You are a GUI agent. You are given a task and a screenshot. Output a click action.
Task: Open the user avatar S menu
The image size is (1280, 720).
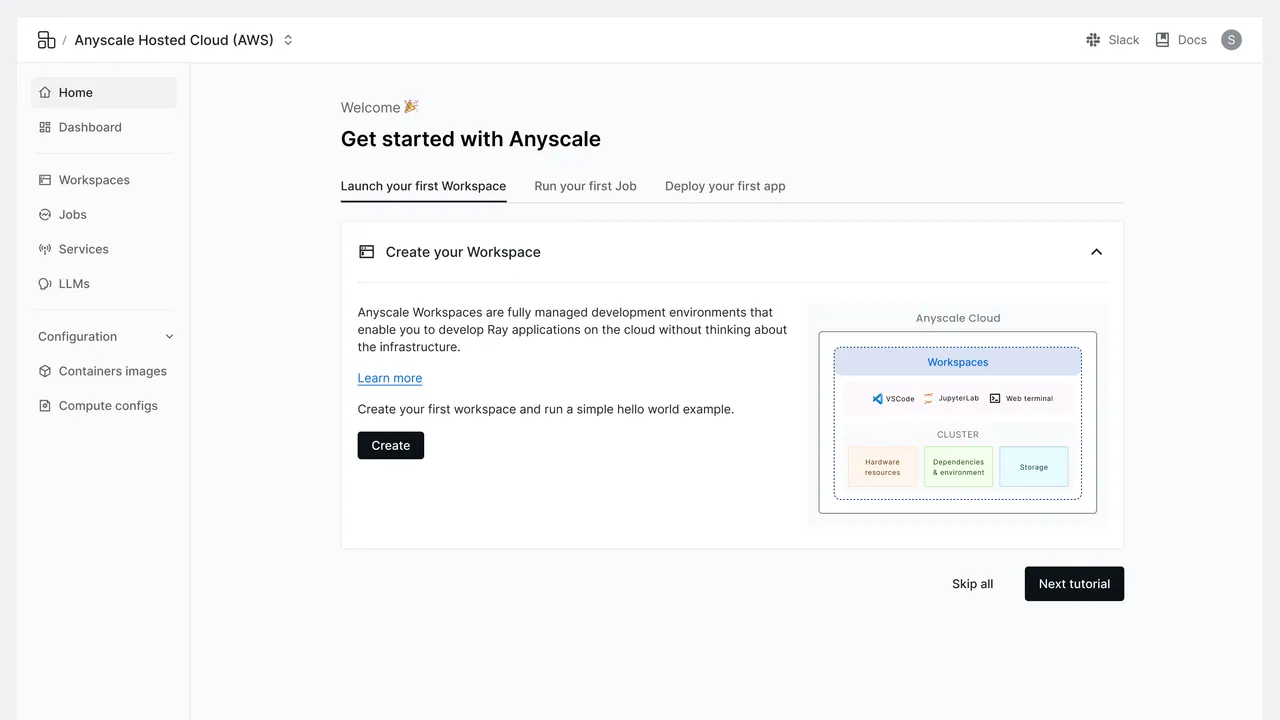tap(1231, 40)
